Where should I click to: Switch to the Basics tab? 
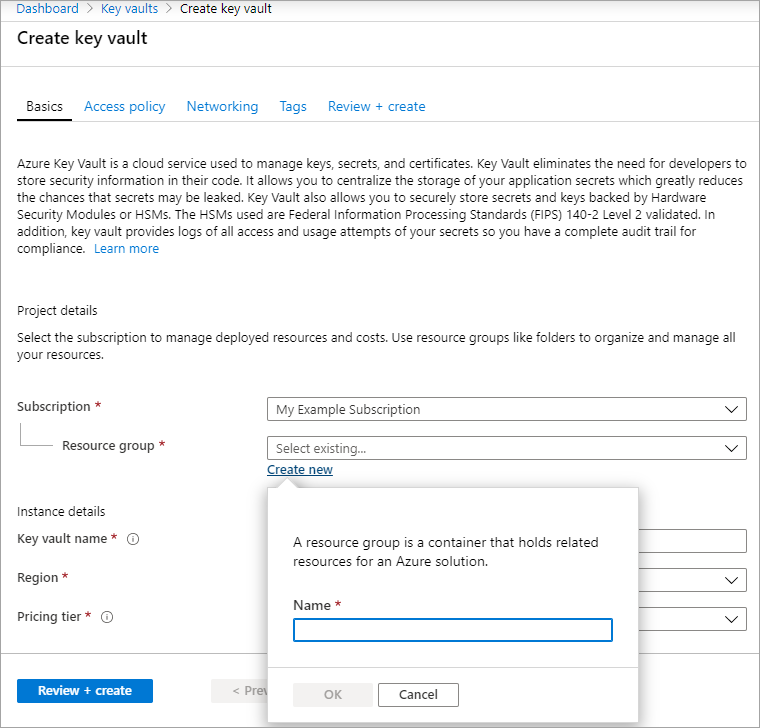click(44, 106)
